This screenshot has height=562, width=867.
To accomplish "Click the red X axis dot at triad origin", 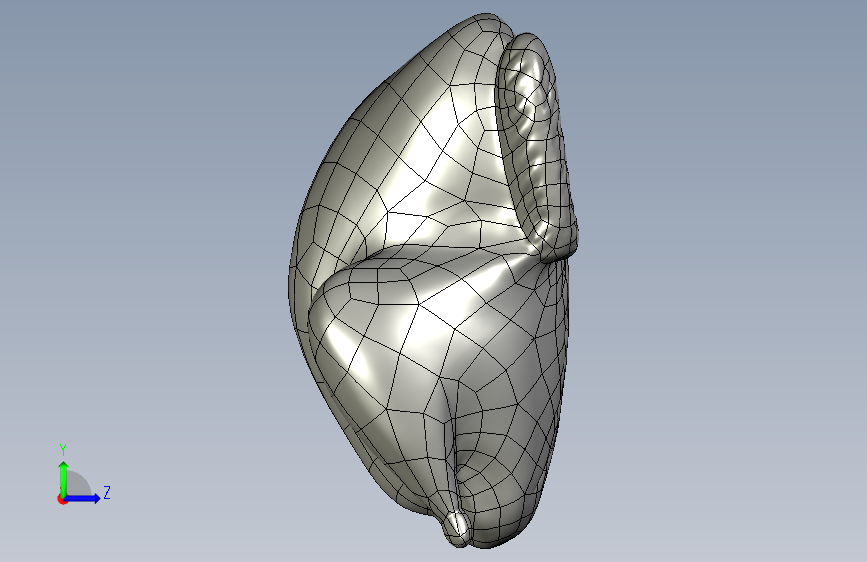I will (62, 499).
